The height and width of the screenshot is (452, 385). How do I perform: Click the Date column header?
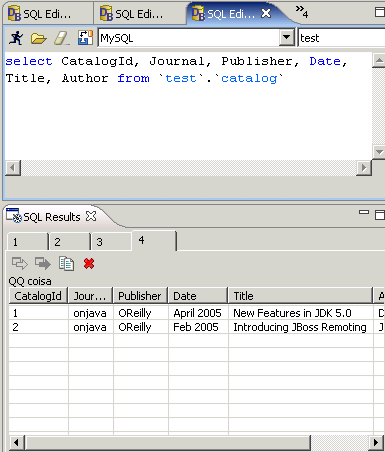pyautogui.click(x=198, y=296)
